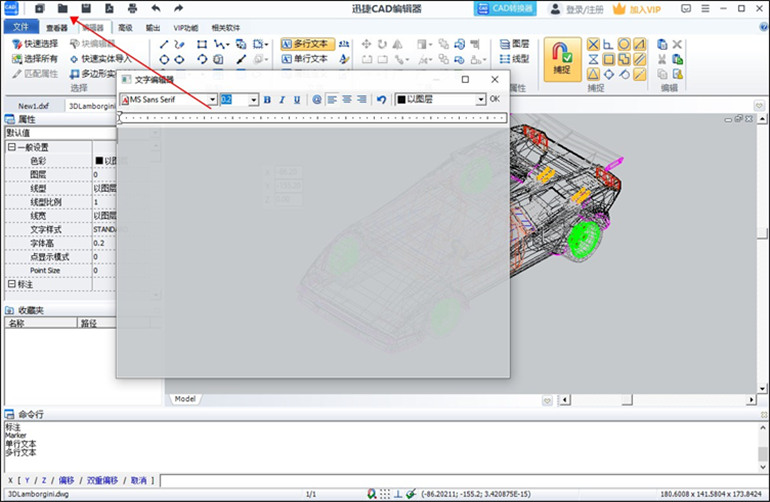Screen dimensions: 770x502
Task: Redo the action with the forward arrow
Action: coord(179,8)
